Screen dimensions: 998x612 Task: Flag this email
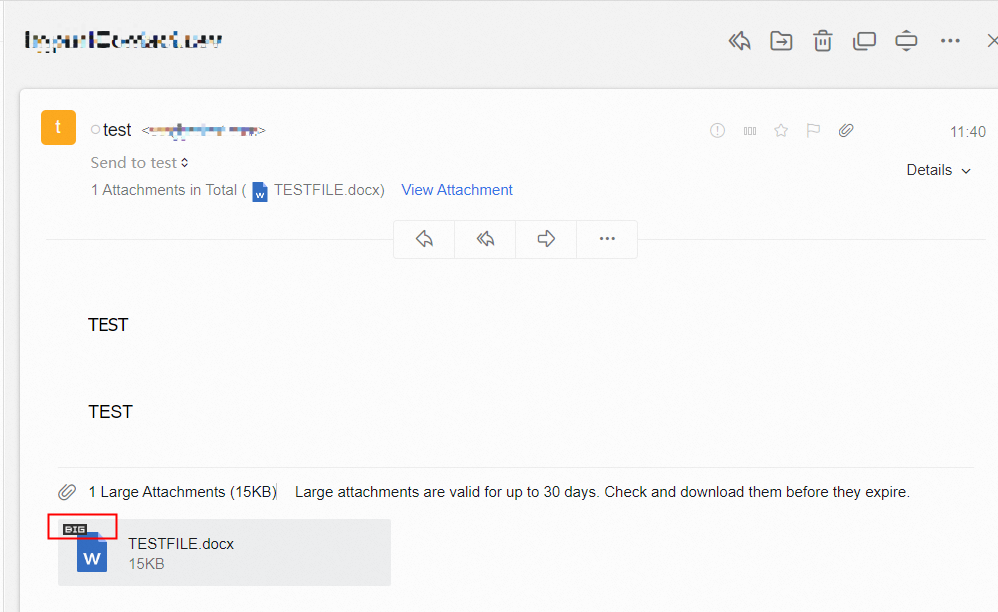(813, 130)
